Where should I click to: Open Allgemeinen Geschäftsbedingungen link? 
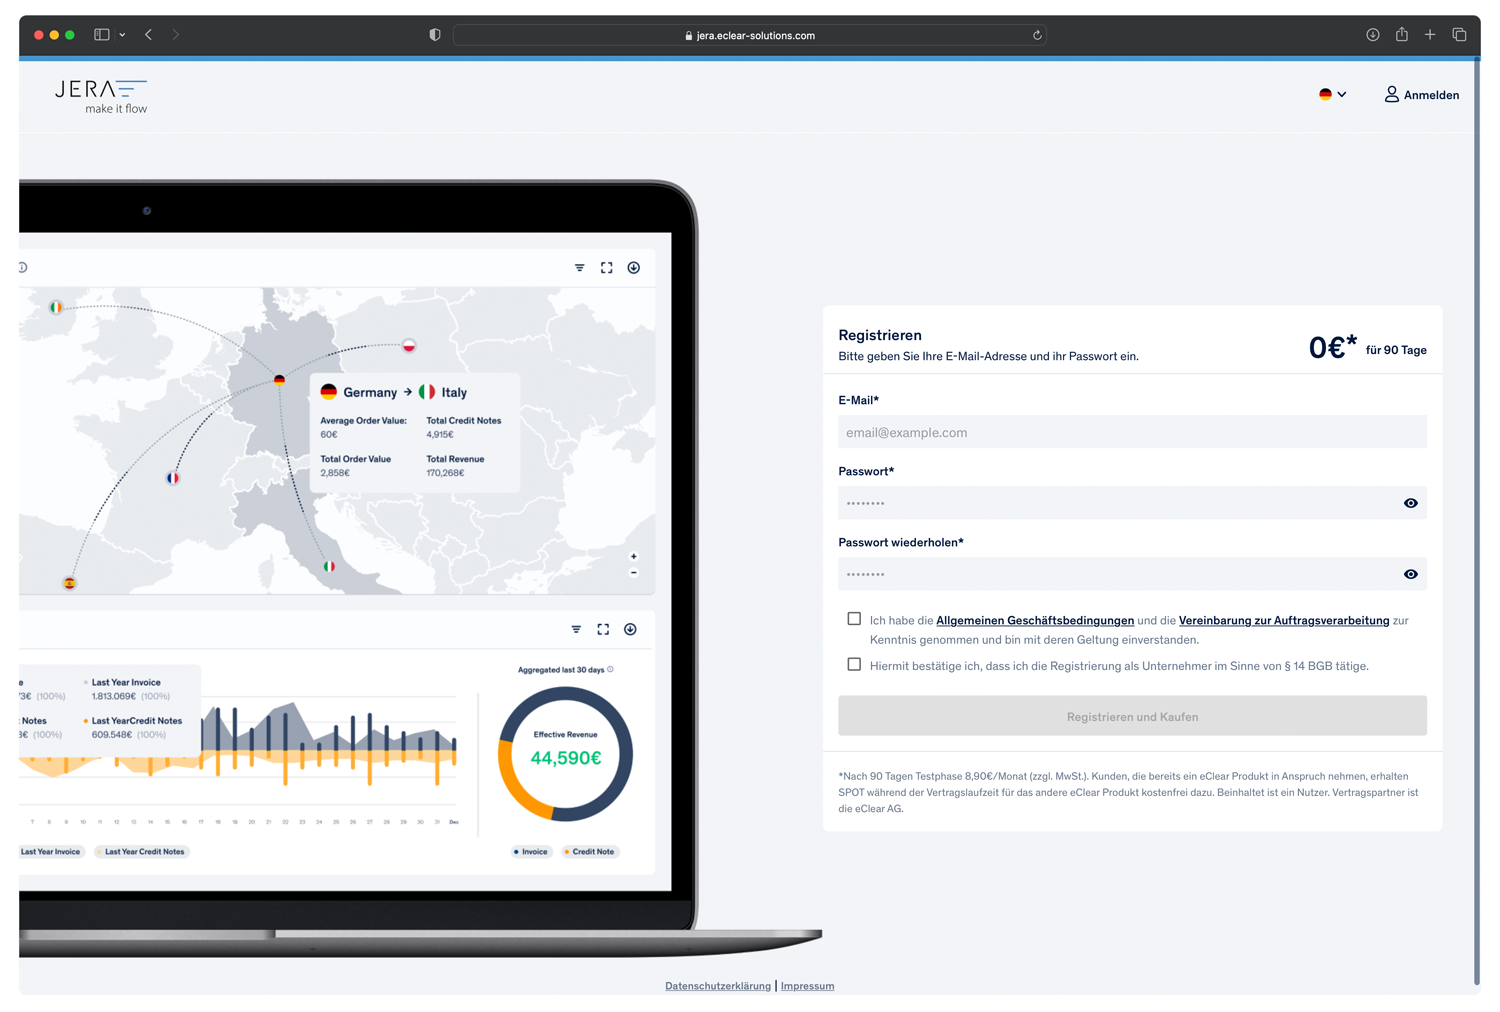1035,621
